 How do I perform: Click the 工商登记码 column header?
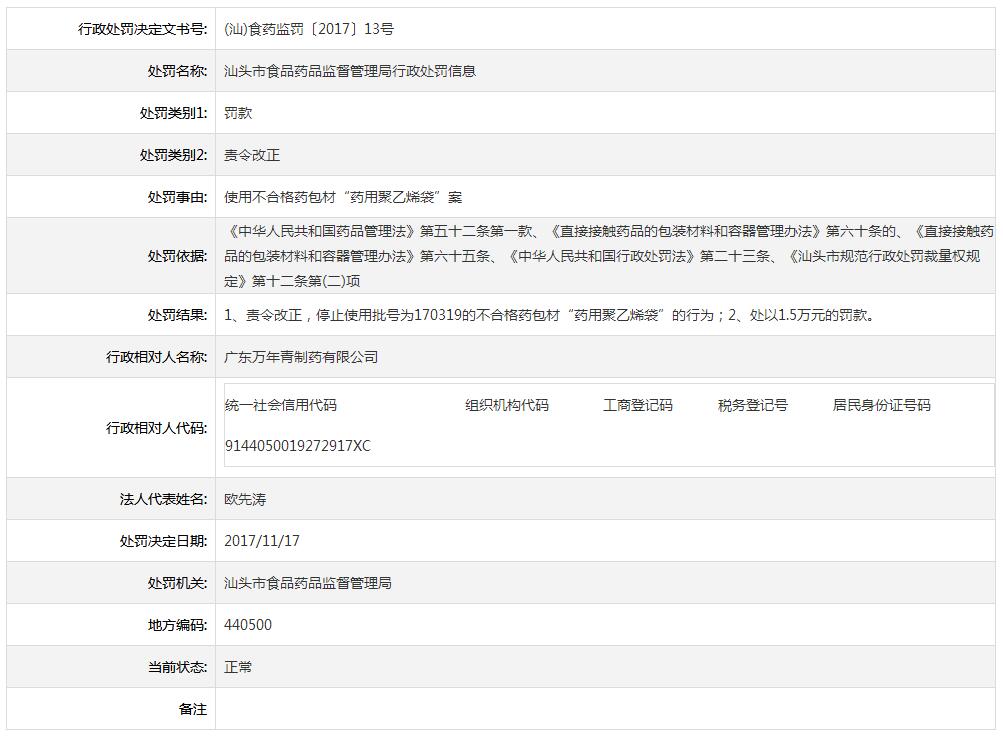[638, 405]
